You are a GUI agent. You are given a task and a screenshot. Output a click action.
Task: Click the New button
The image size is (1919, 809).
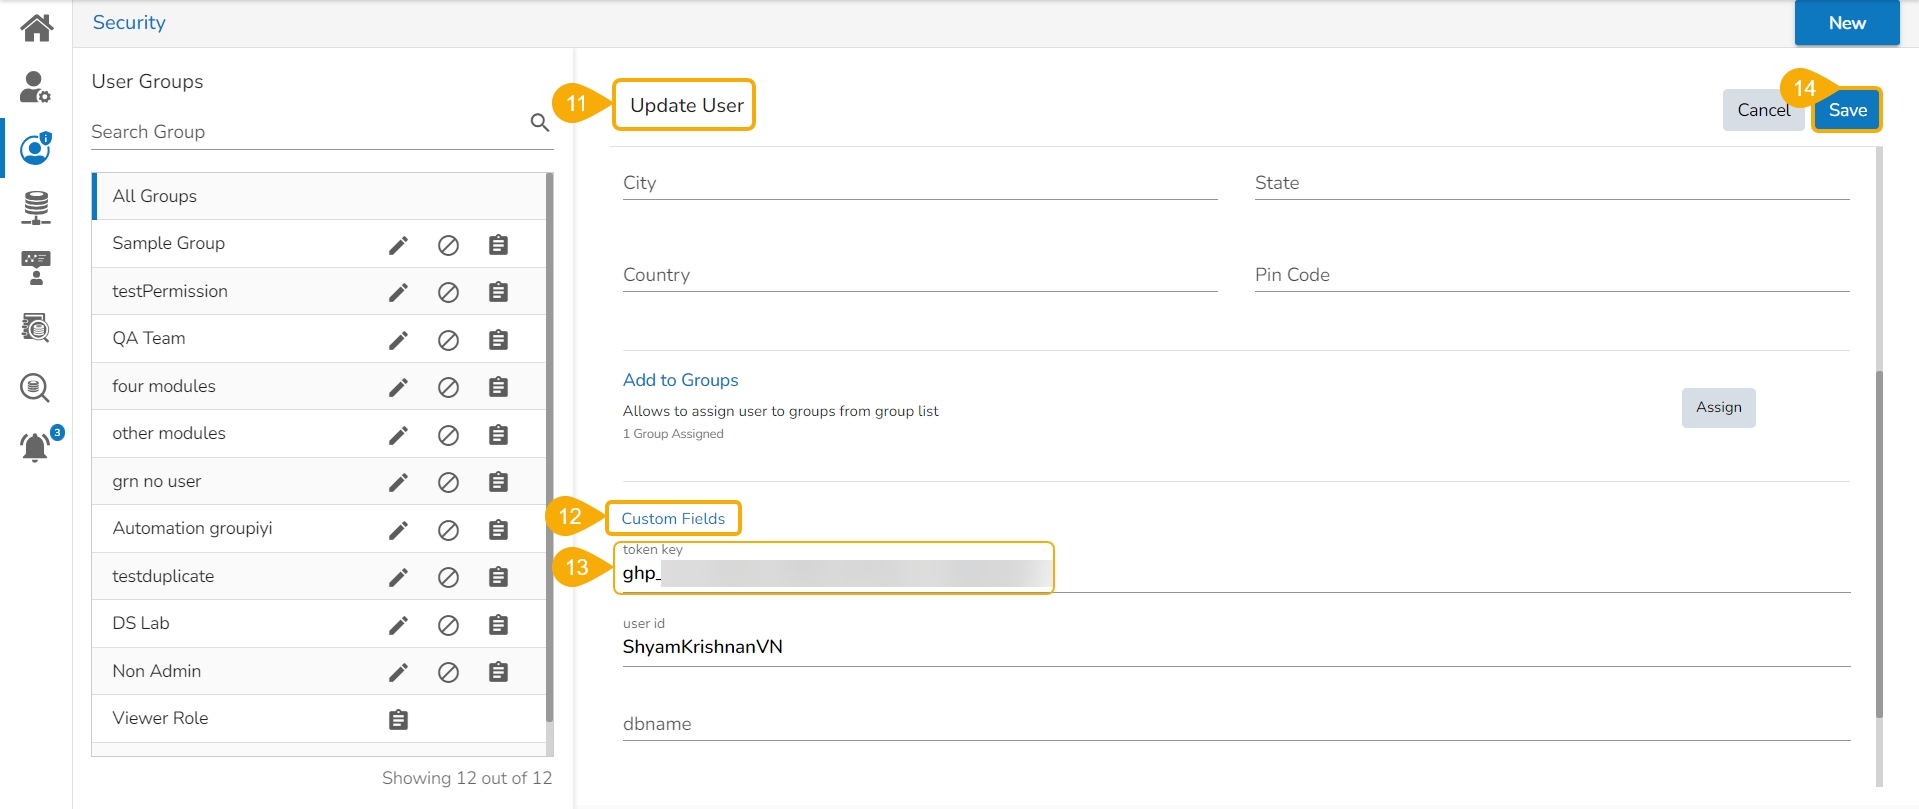coord(1846,23)
